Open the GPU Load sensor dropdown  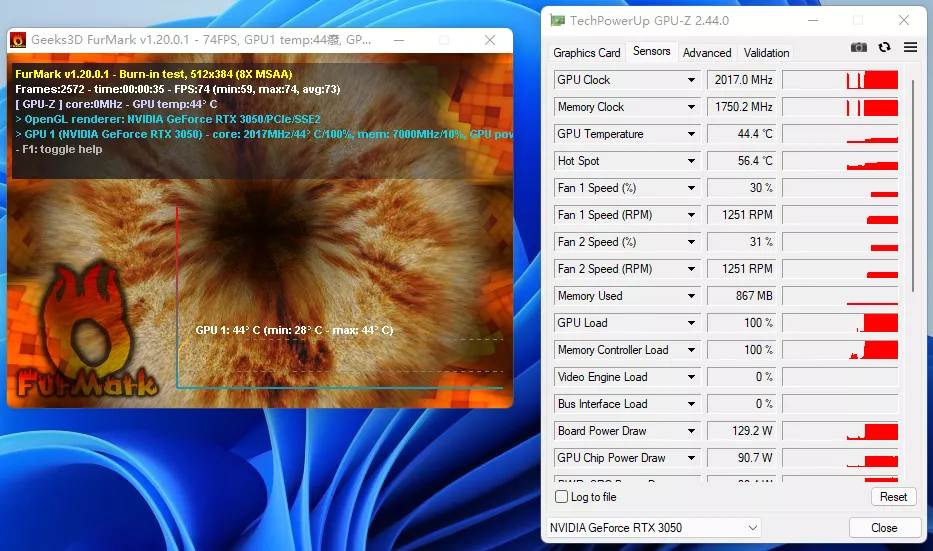pos(691,323)
